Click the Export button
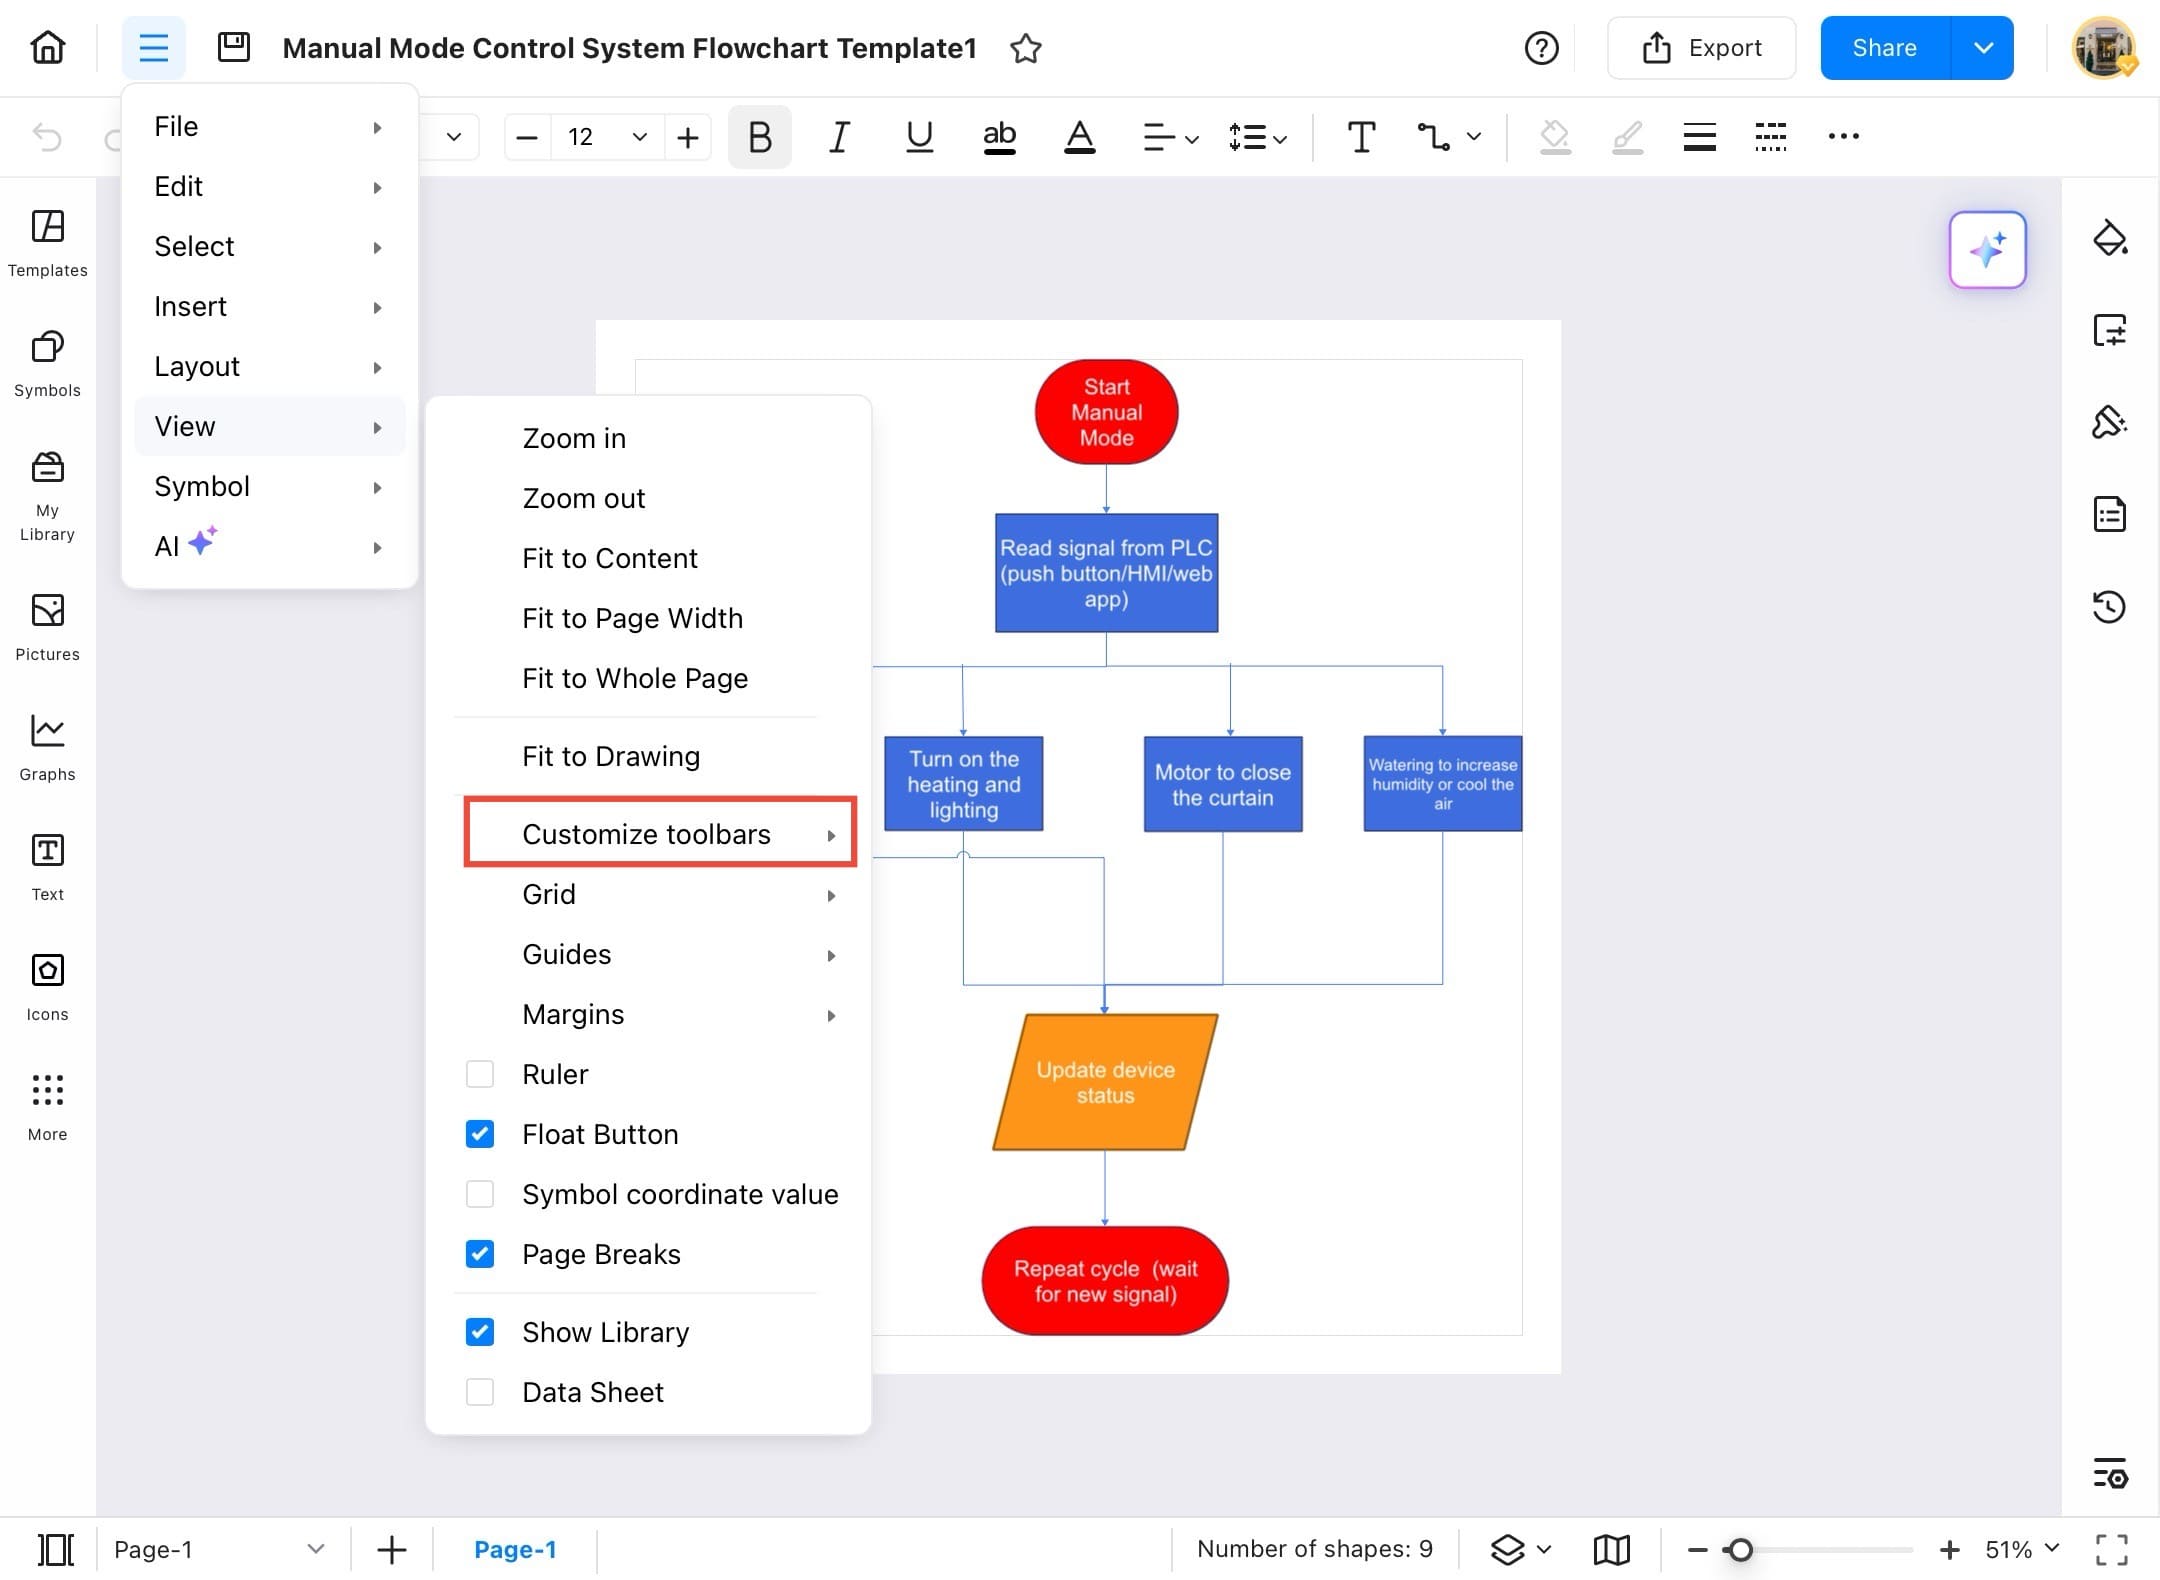The height and width of the screenshot is (1580, 2160). (1701, 48)
